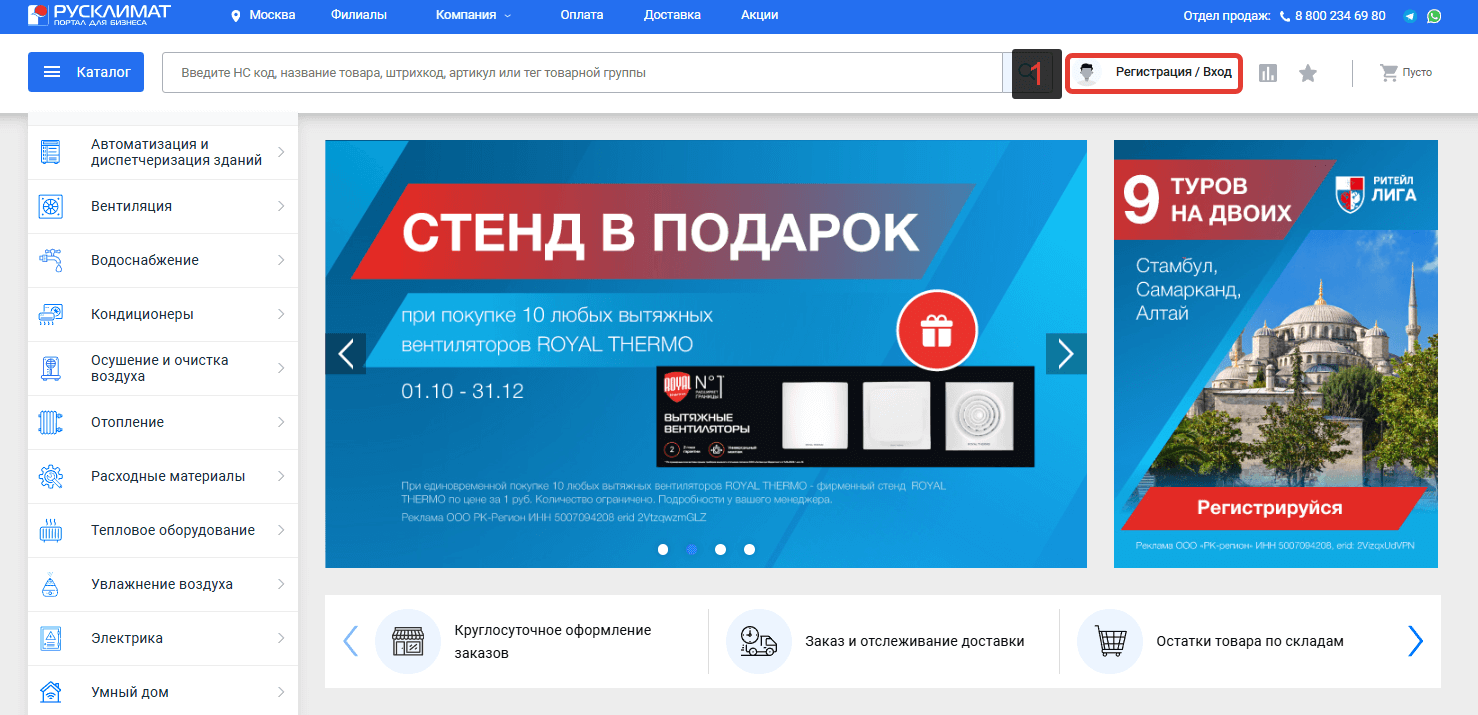
Task: Select the first banner slide dot
Action: 663,549
